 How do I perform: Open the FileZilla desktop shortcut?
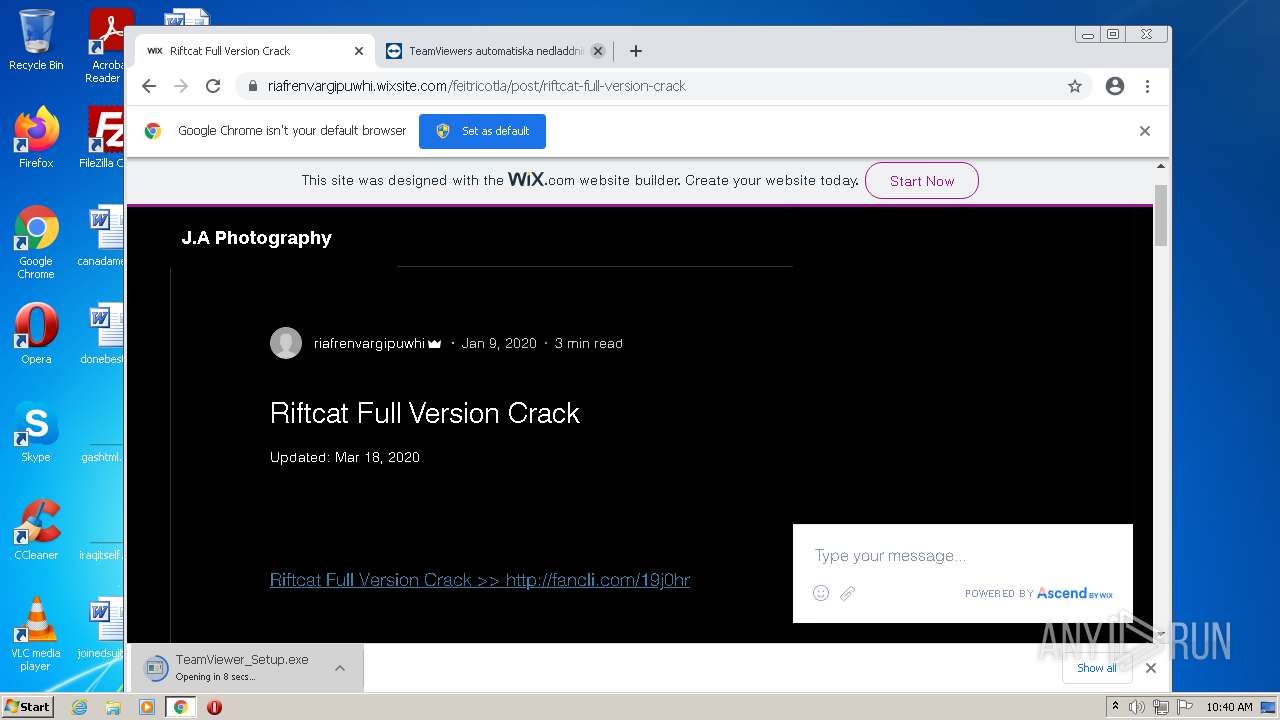103,138
